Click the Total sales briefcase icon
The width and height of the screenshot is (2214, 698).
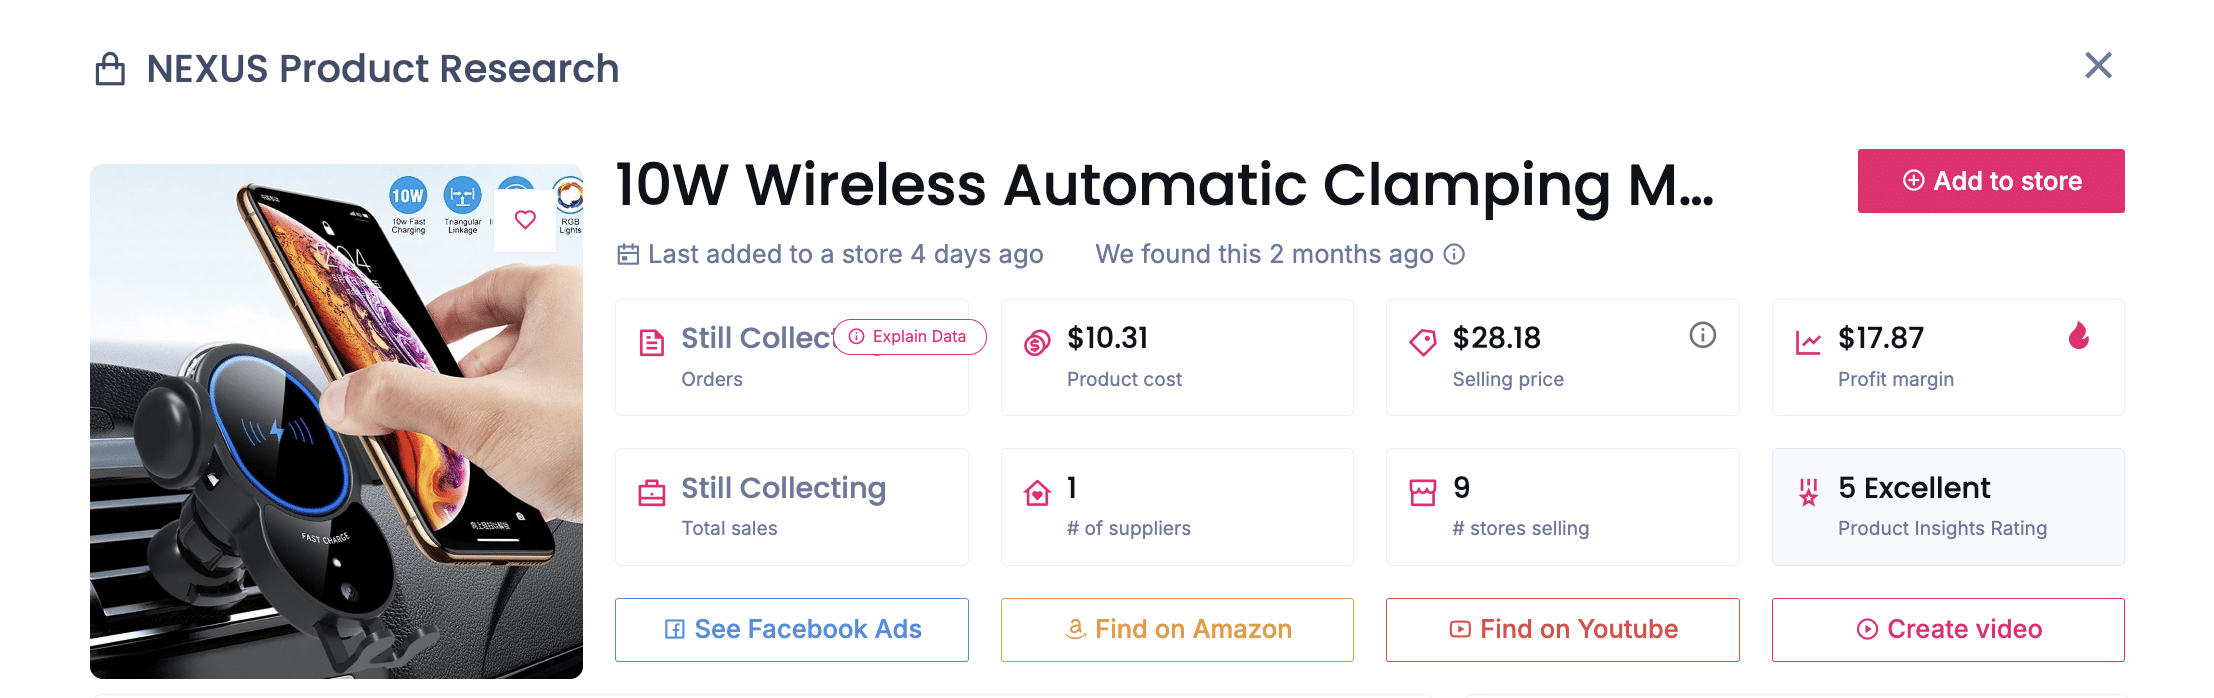[x=651, y=493]
